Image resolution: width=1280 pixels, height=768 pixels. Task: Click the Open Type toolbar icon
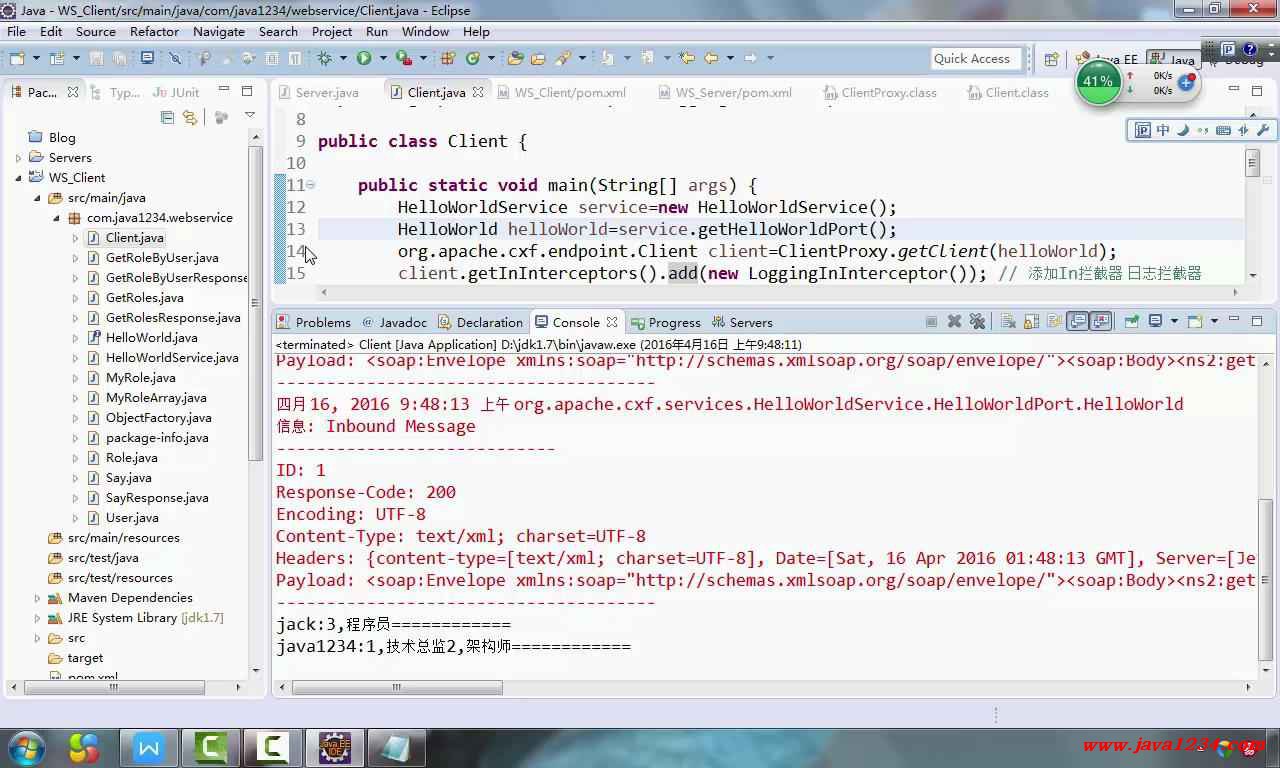(x=515, y=58)
